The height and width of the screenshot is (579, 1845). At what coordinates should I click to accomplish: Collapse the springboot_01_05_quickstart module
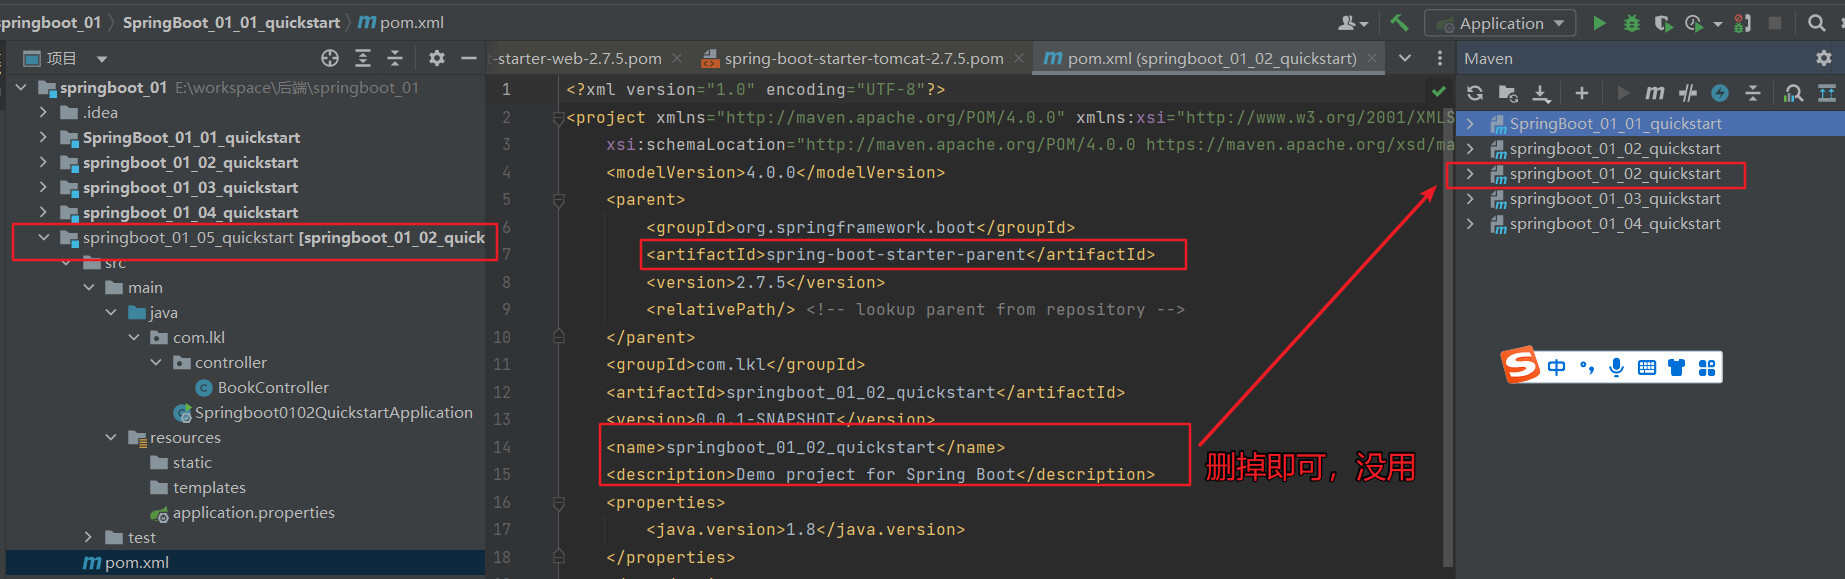43,237
